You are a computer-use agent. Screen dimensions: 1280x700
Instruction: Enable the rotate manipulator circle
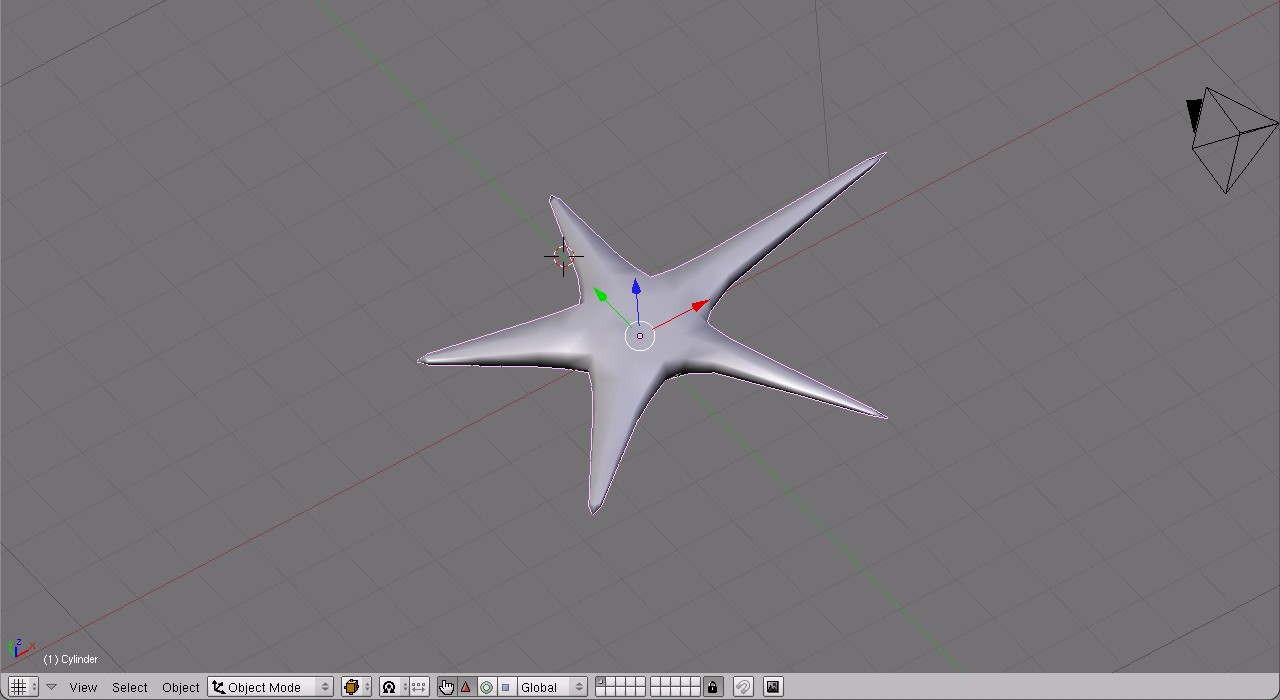[x=486, y=687]
